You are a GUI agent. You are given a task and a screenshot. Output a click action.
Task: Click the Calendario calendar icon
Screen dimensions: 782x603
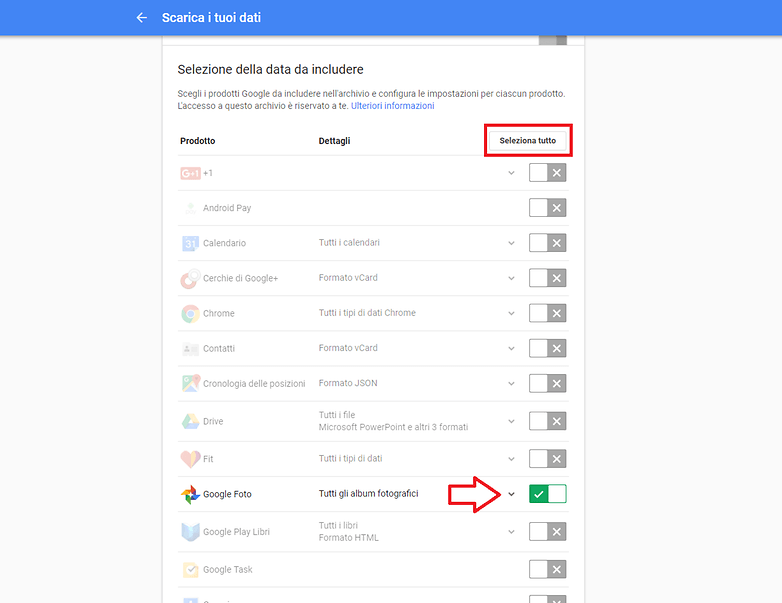[190, 243]
